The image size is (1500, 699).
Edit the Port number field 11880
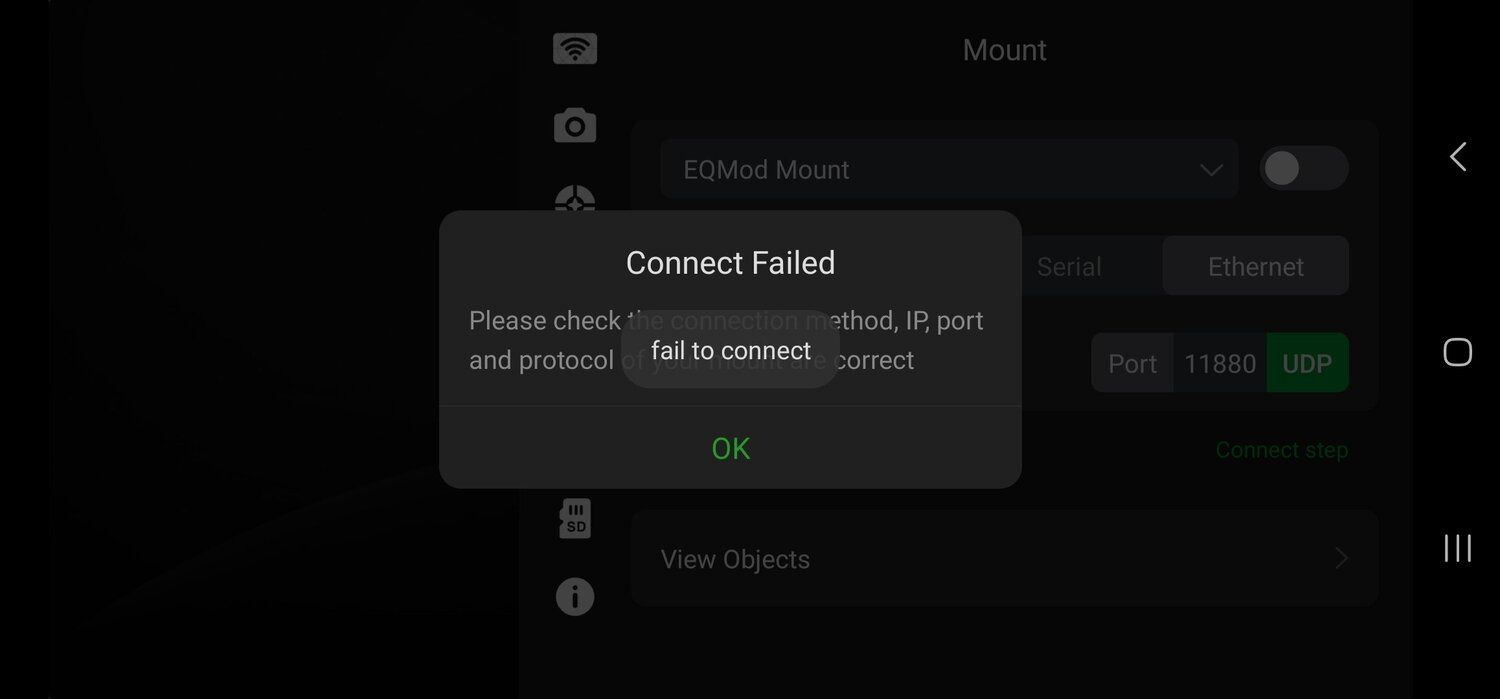(1220, 363)
